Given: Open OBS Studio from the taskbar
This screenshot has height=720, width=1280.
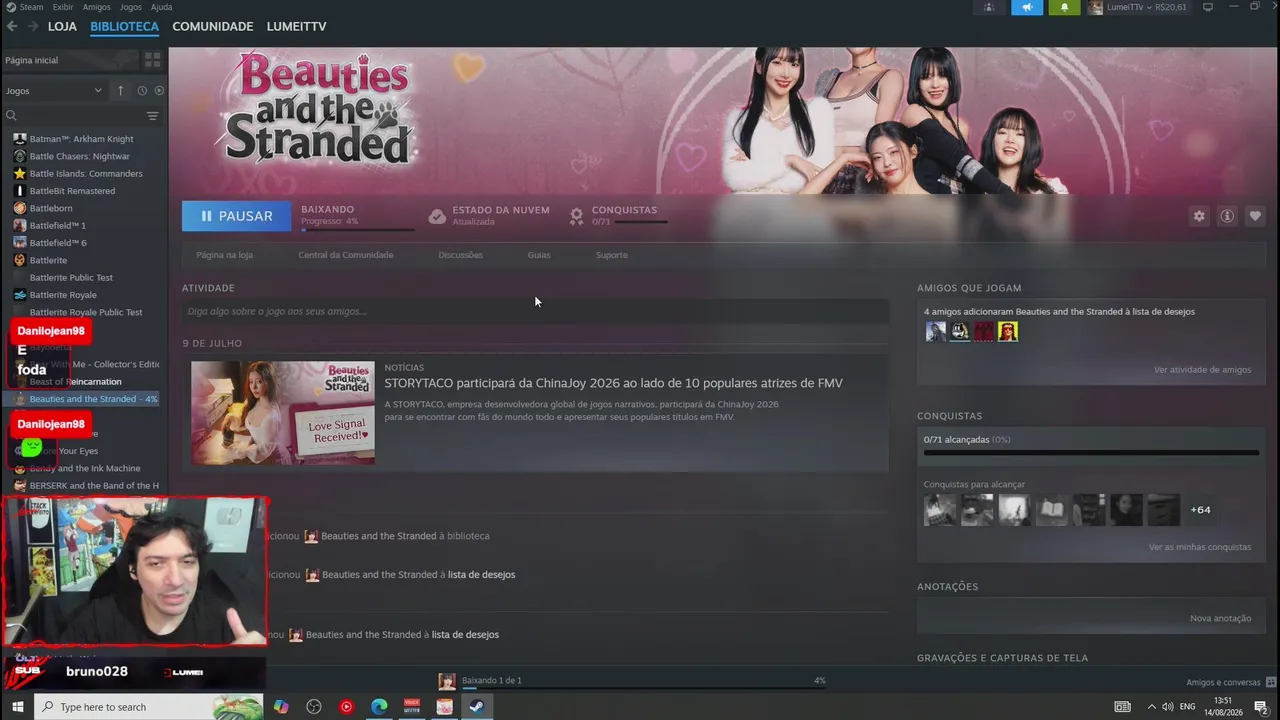Looking at the screenshot, I should pyautogui.click(x=314, y=707).
